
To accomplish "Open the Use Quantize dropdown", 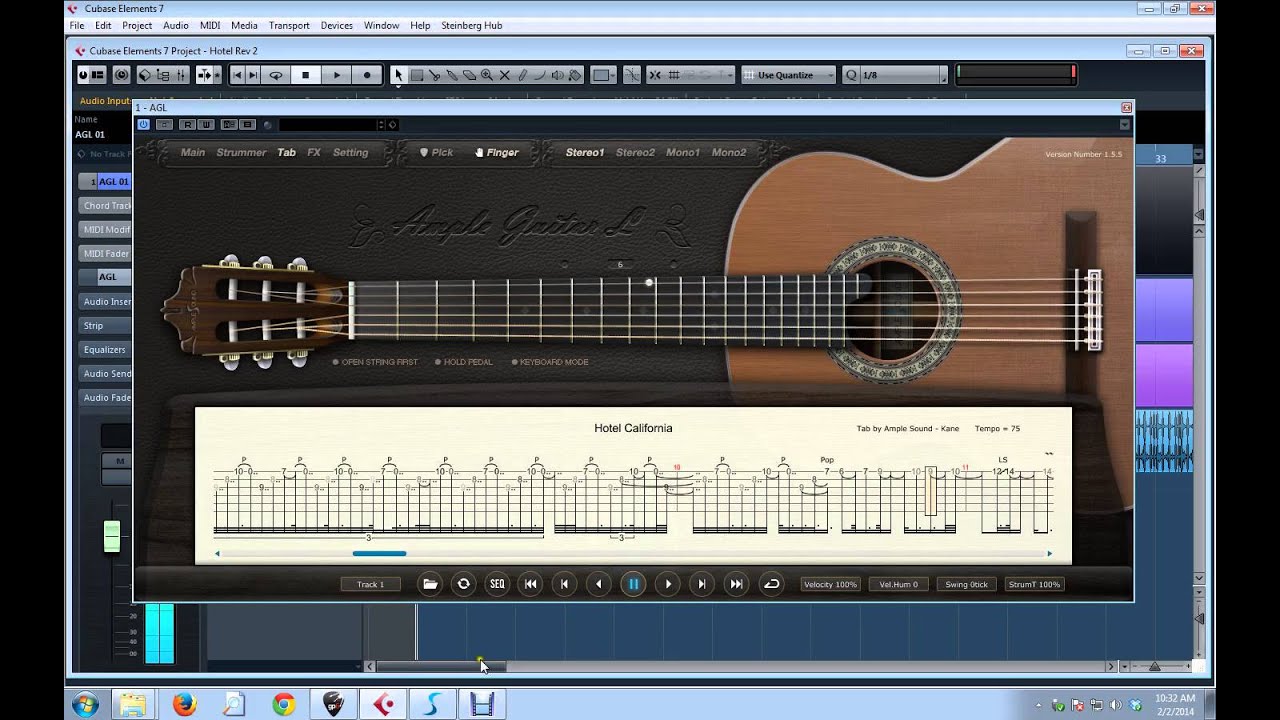I will click(788, 75).
